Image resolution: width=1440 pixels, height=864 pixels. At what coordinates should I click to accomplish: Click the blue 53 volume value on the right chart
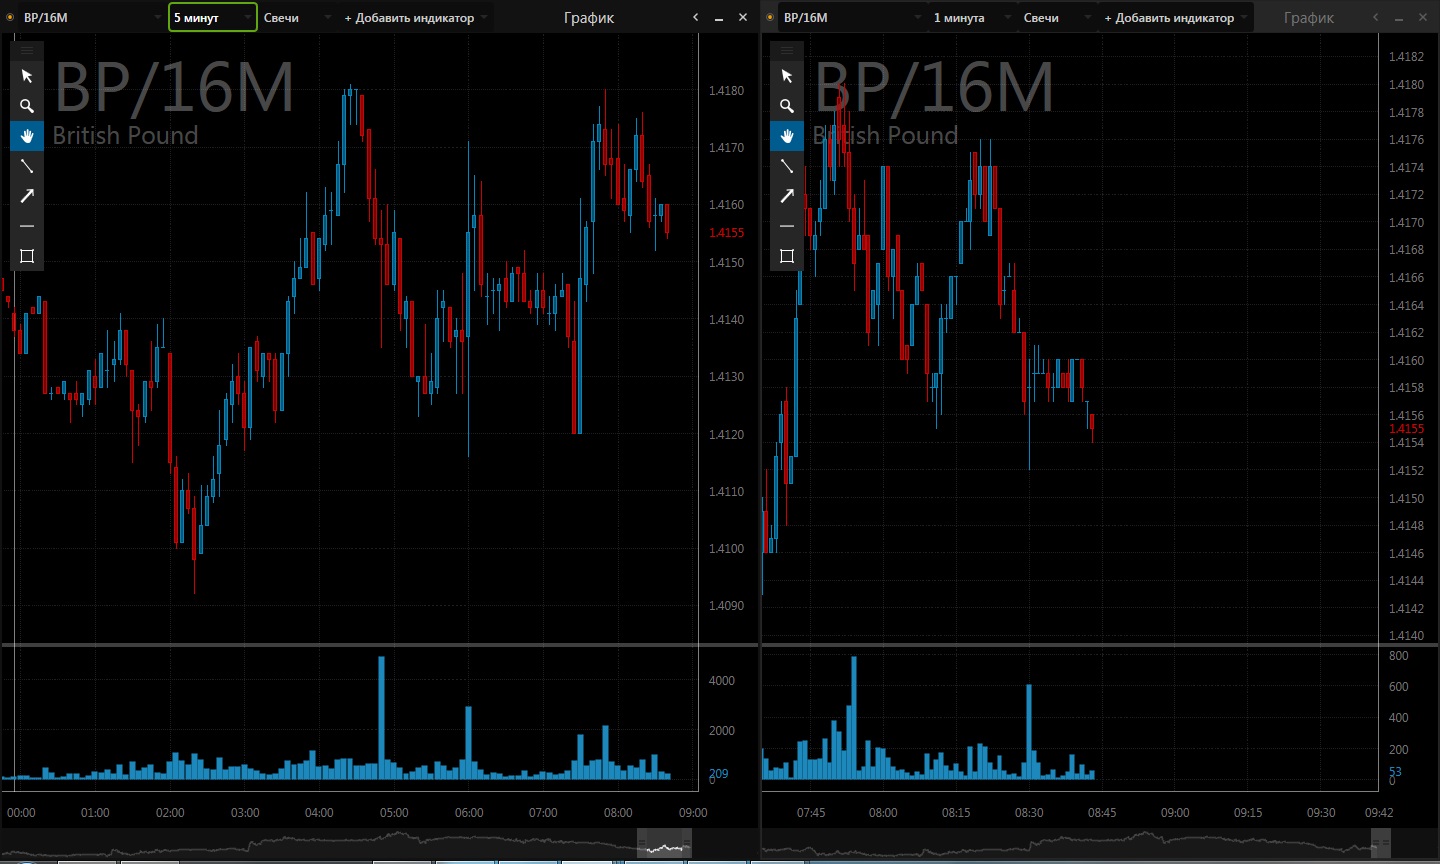(x=1395, y=772)
